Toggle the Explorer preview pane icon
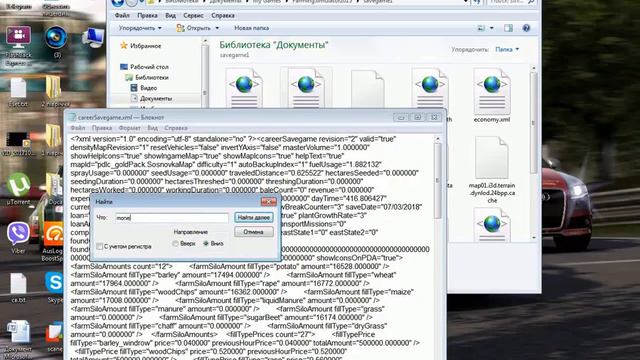This screenshot has height=360, width=640. 508,28
